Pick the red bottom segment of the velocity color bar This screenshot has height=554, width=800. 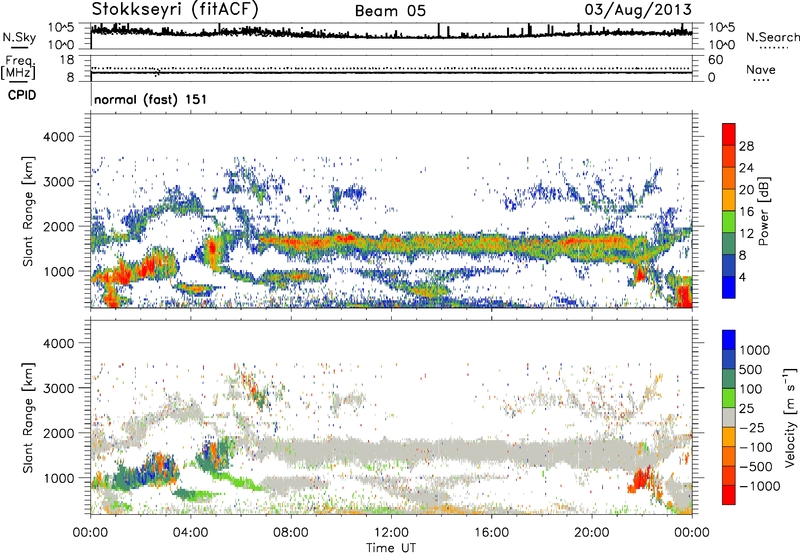[729, 495]
